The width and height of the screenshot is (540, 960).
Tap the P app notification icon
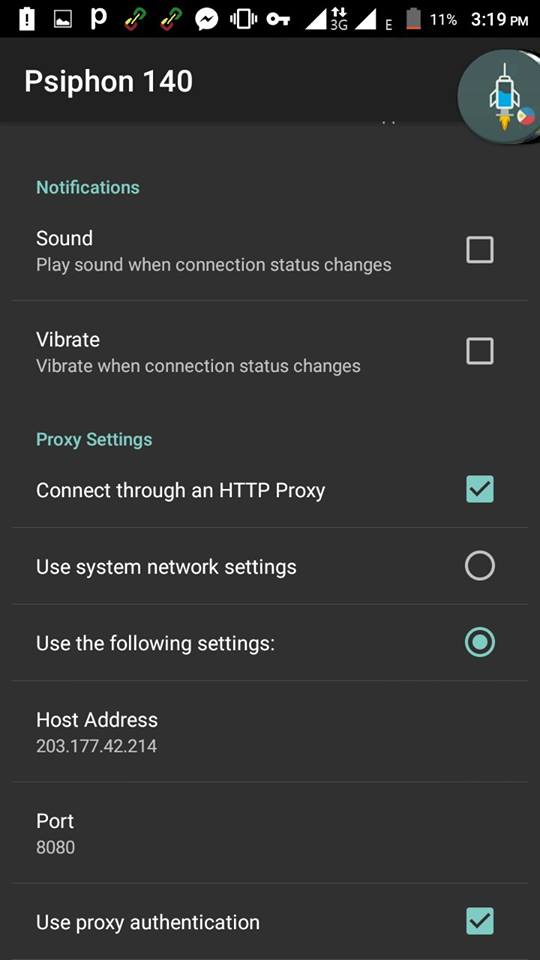[98, 19]
